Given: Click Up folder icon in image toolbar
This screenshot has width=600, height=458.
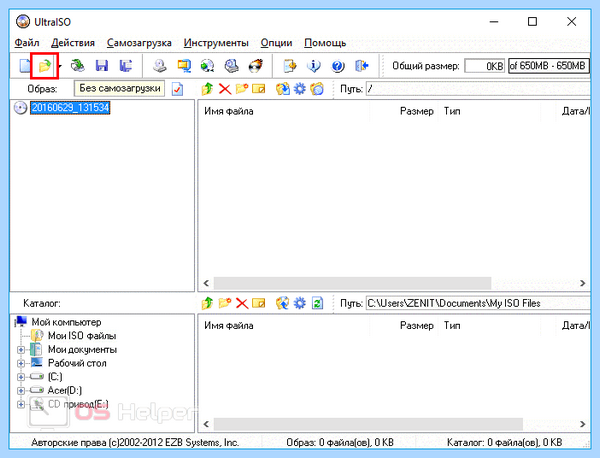Looking at the screenshot, I should (207, 89).
